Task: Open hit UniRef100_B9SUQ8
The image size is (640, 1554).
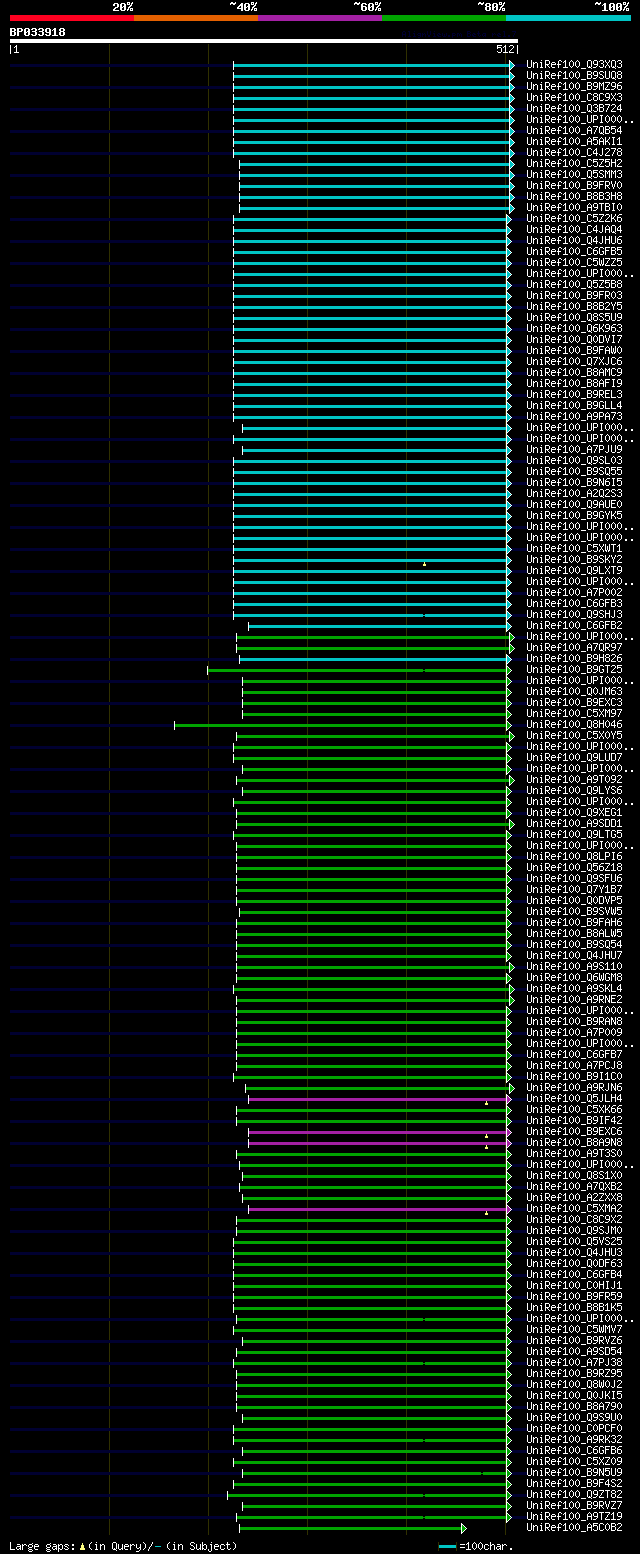Action: tap(574, 75)
